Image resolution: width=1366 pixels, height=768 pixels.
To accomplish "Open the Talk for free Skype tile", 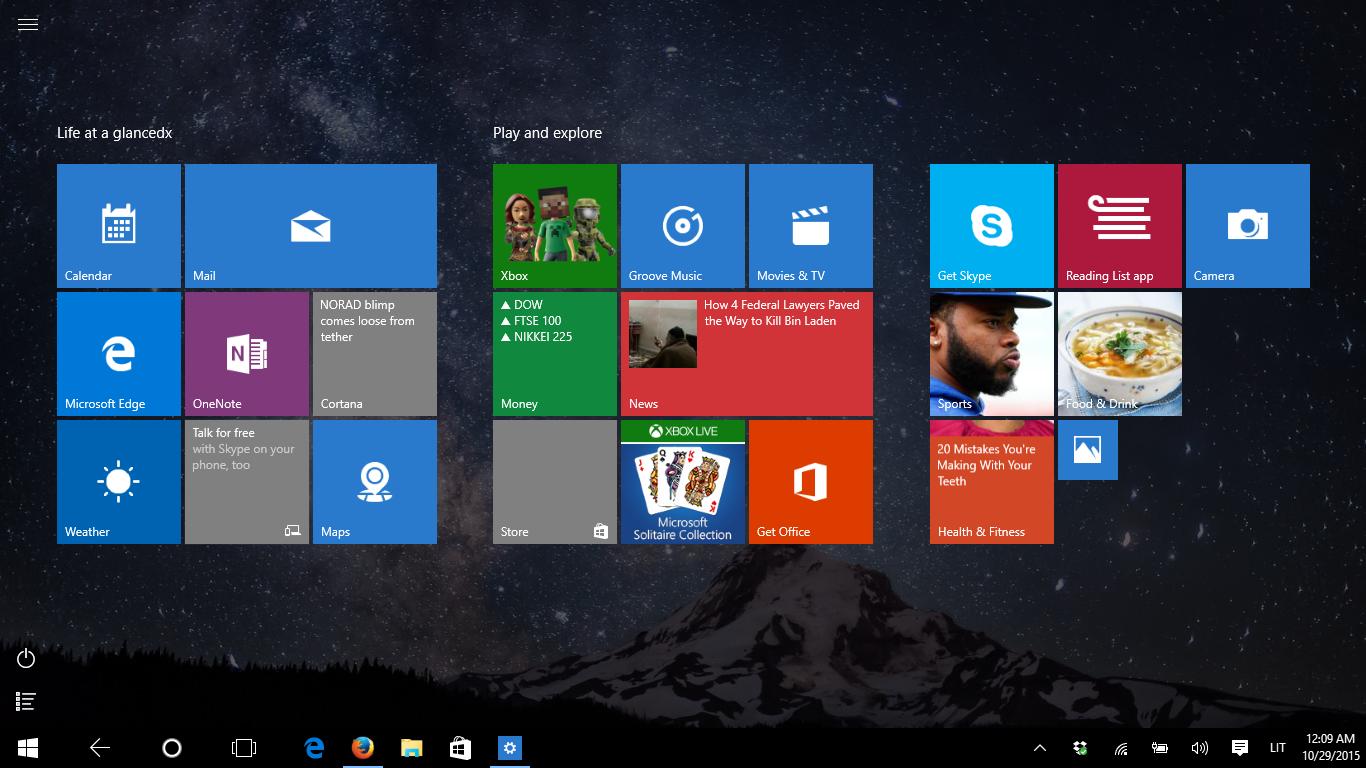I will [x=247, y=482].
